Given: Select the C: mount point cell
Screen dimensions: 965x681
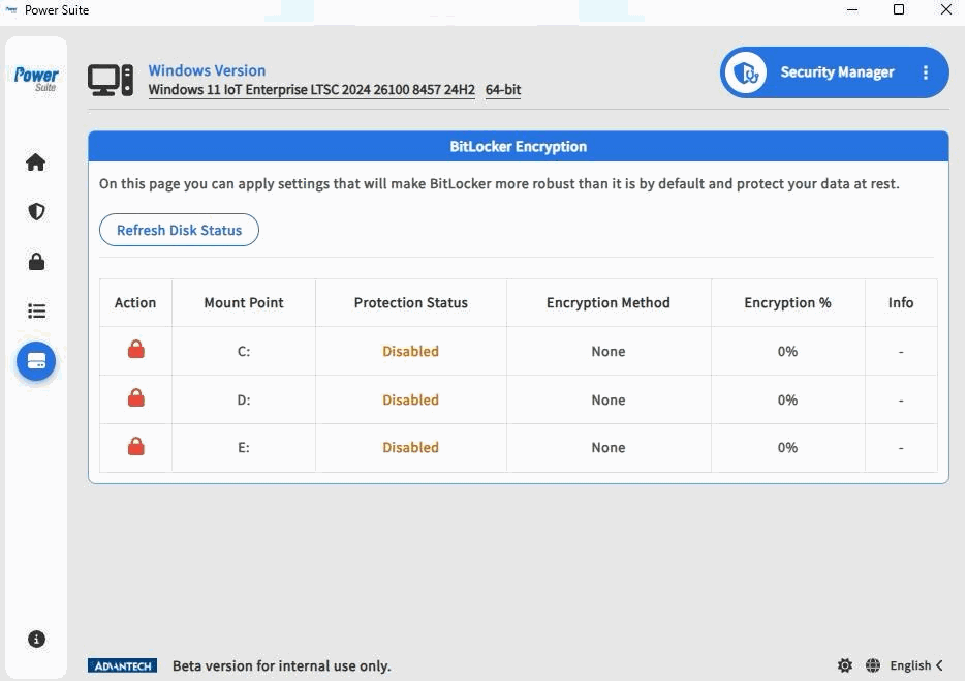Looking at the screenshot, I should click(244, 351).
